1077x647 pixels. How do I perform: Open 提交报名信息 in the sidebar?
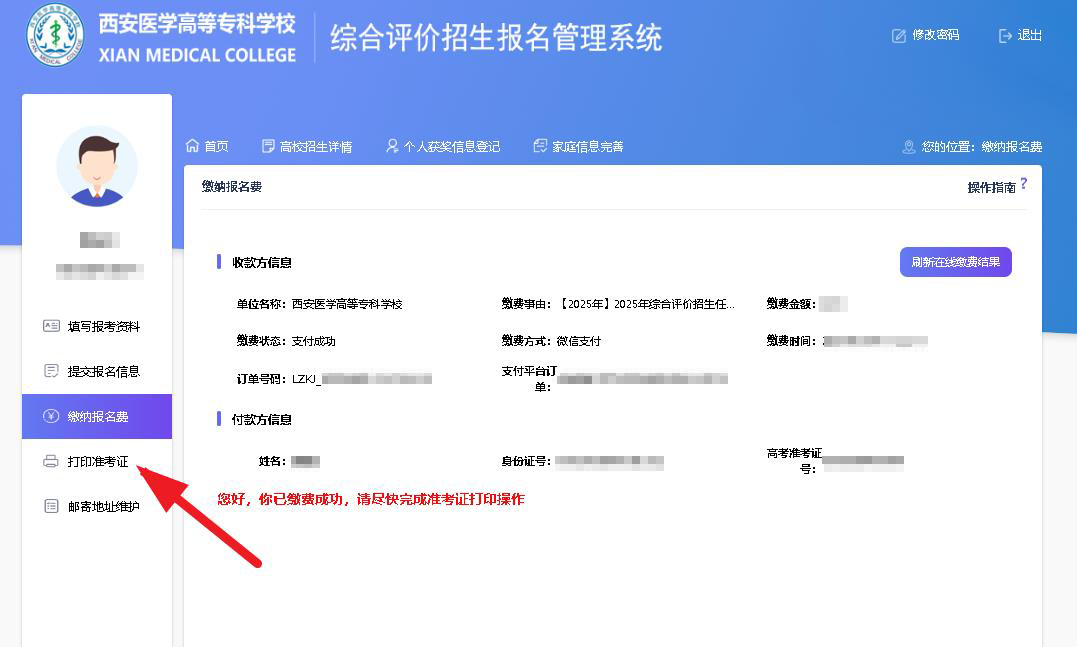[104, 371]
